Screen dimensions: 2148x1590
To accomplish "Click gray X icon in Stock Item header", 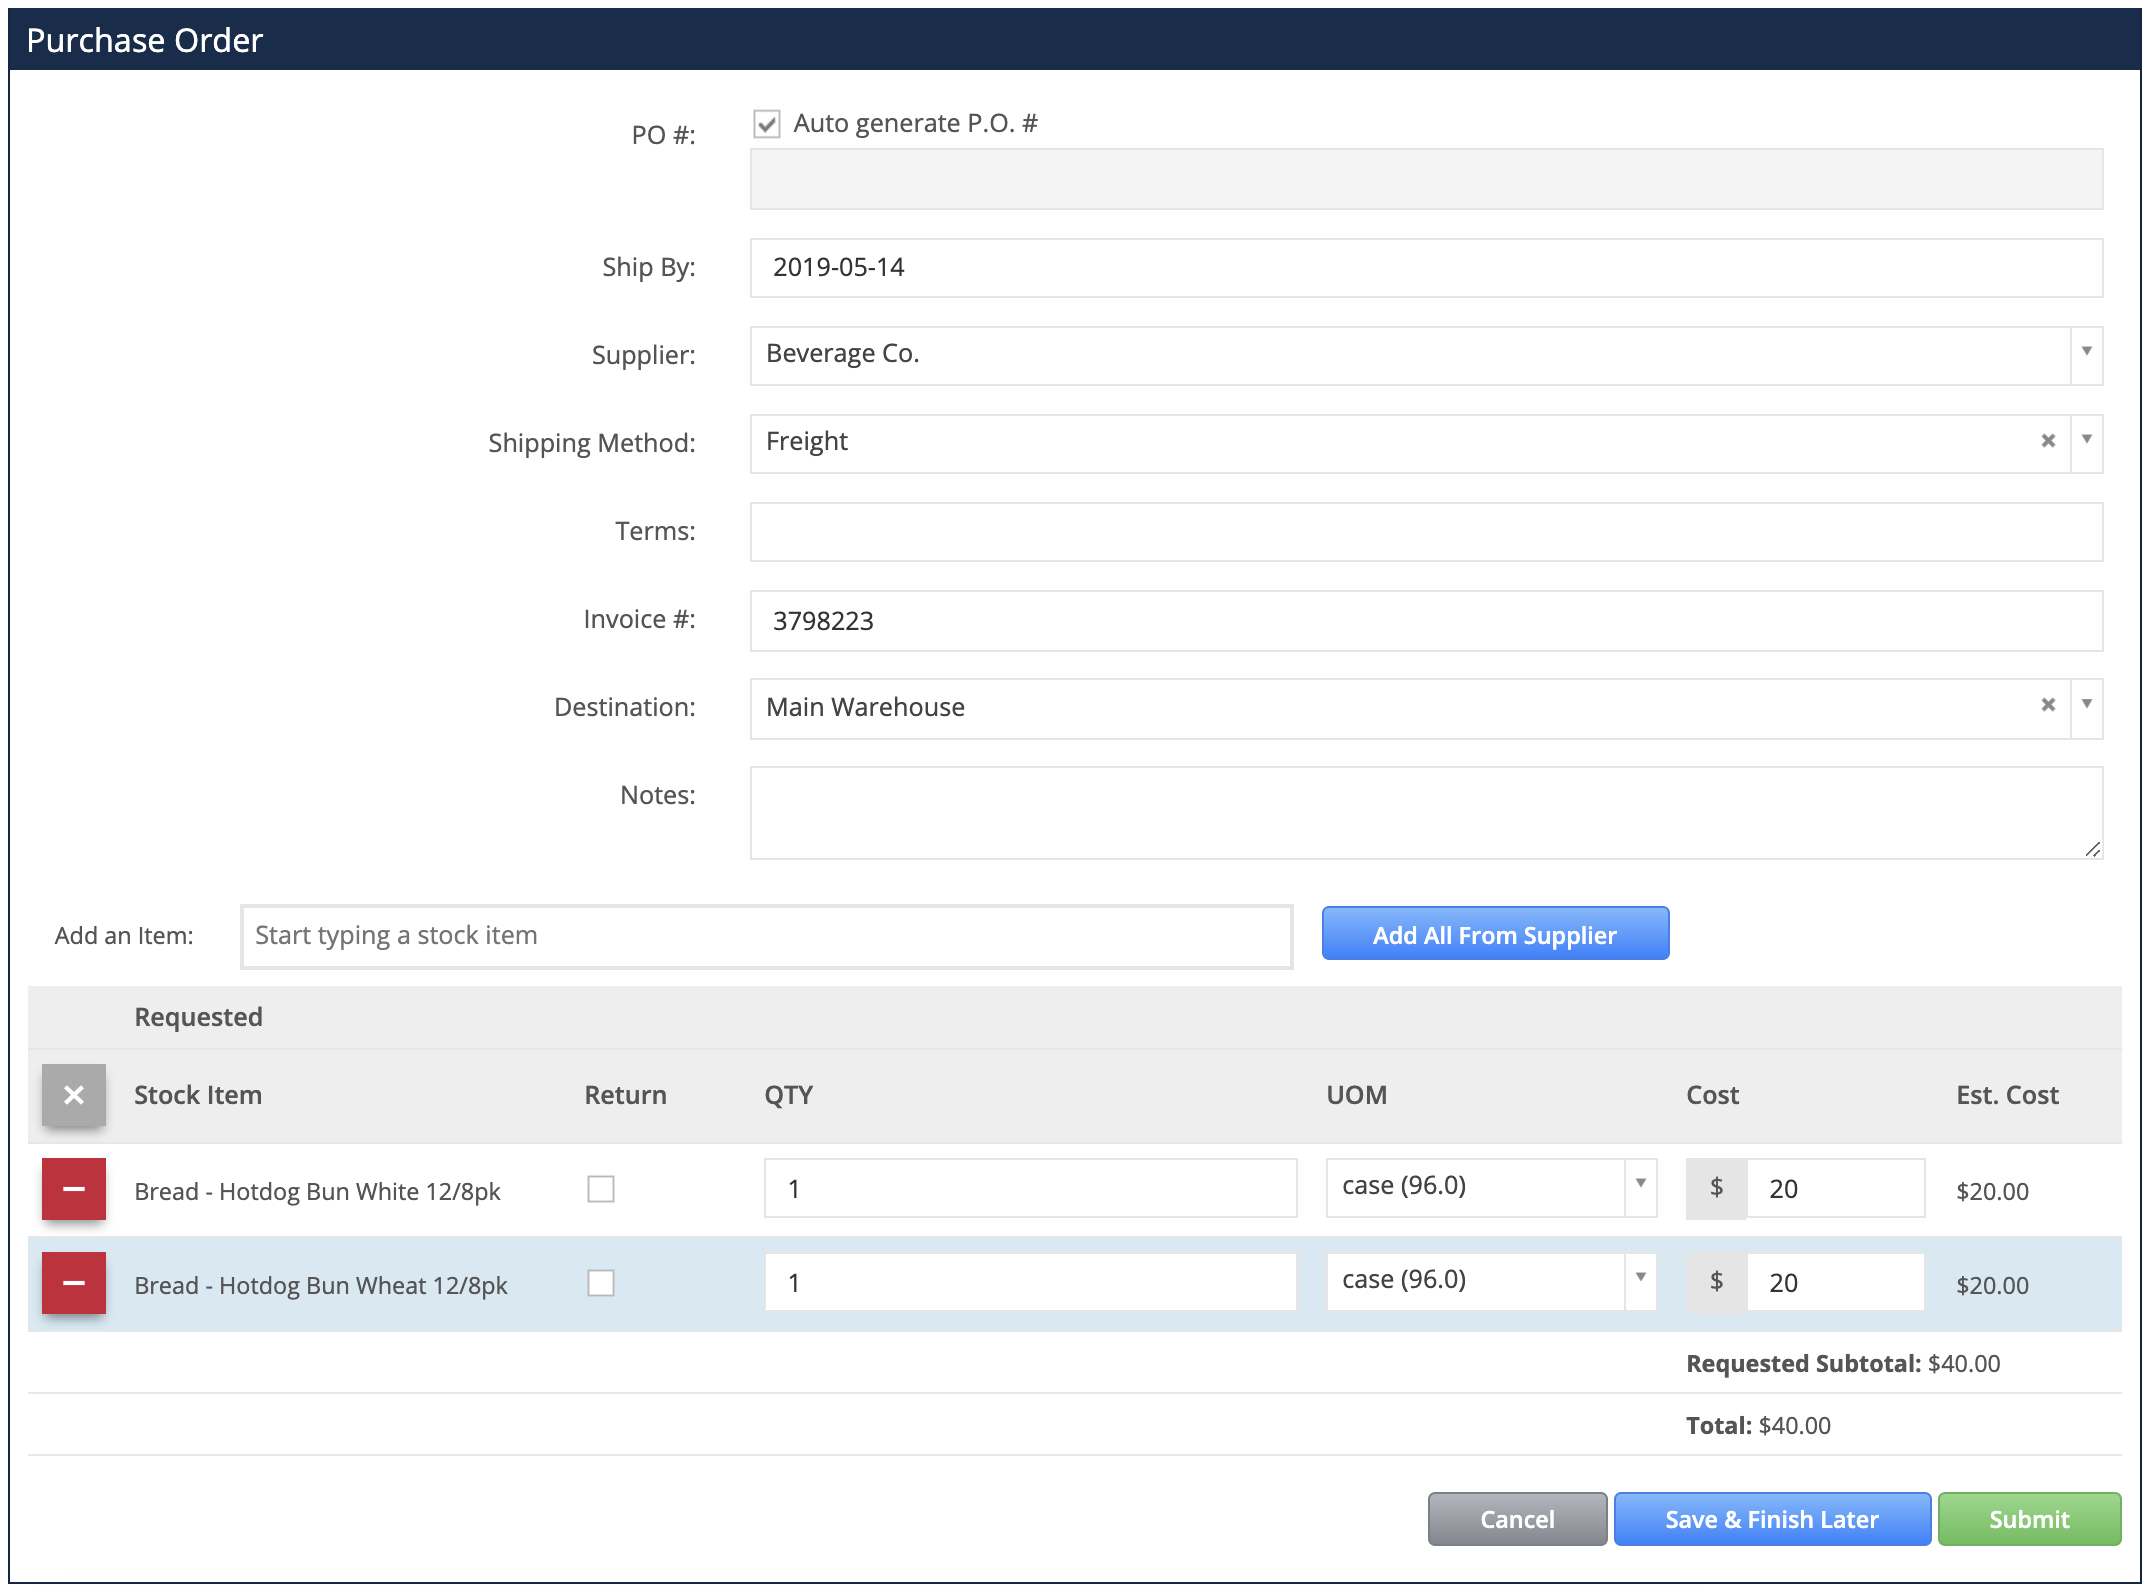I will pos(74,1095).
